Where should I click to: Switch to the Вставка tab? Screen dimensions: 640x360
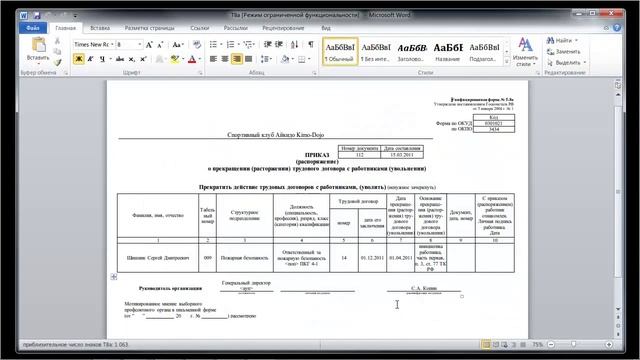[100, 28]
